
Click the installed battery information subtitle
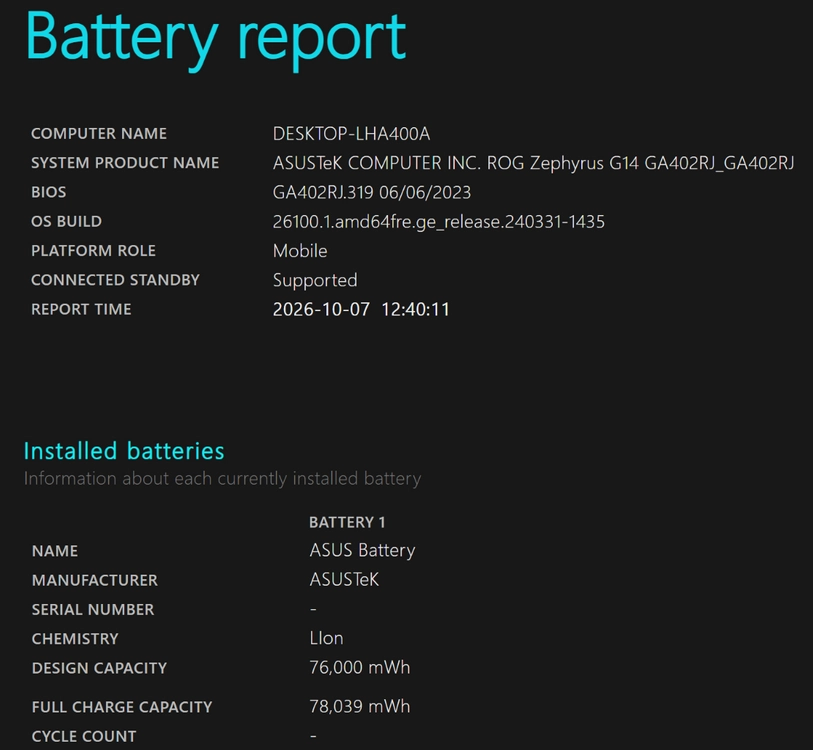click(x=222, y=479)
